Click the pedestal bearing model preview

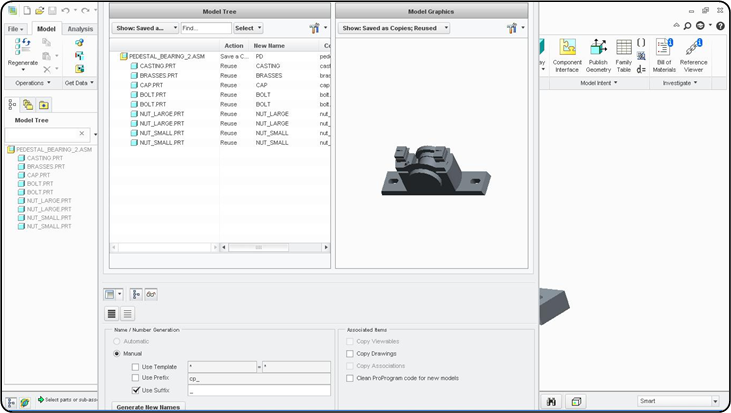tap(435, 171)
